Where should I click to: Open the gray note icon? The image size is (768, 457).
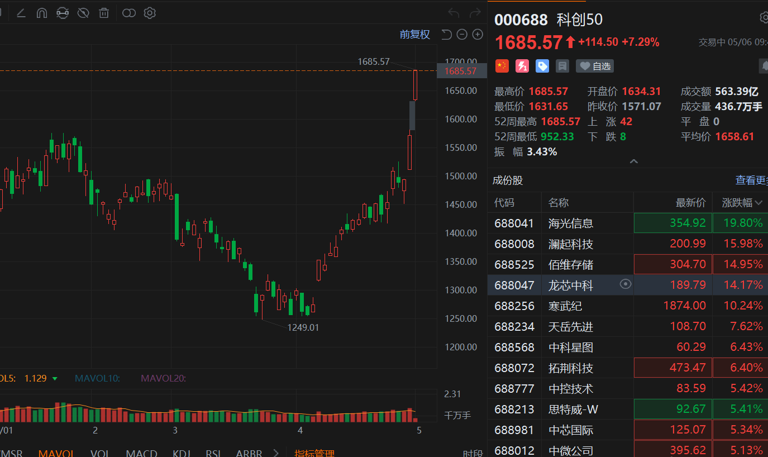562,66
